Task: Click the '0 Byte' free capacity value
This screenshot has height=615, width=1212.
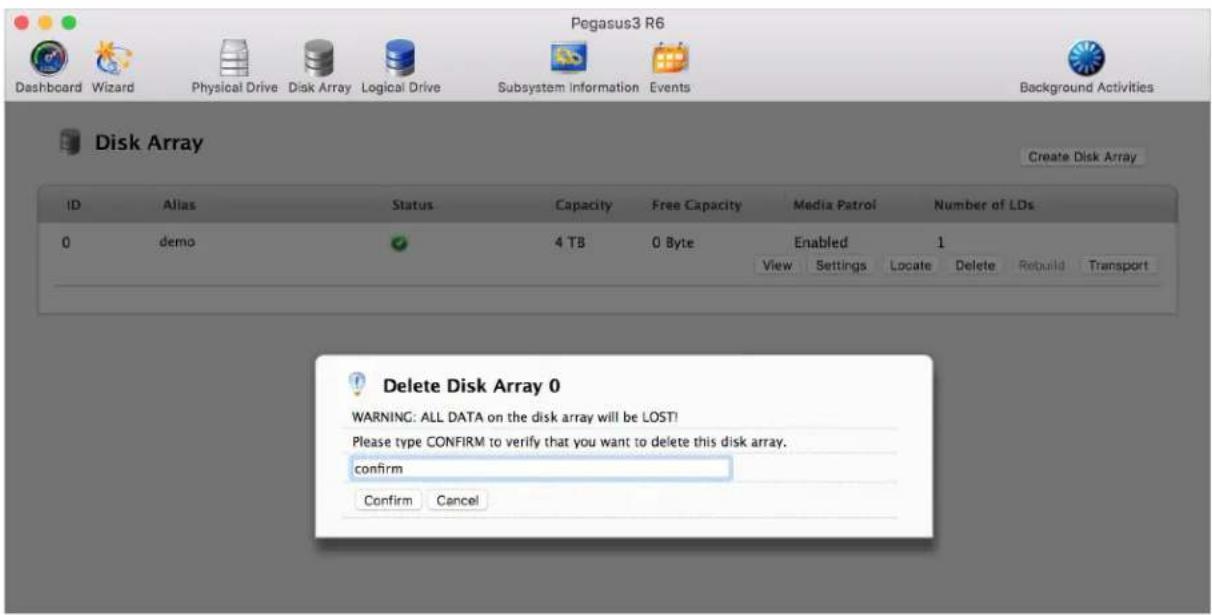Action: click(x=672, y=242)
